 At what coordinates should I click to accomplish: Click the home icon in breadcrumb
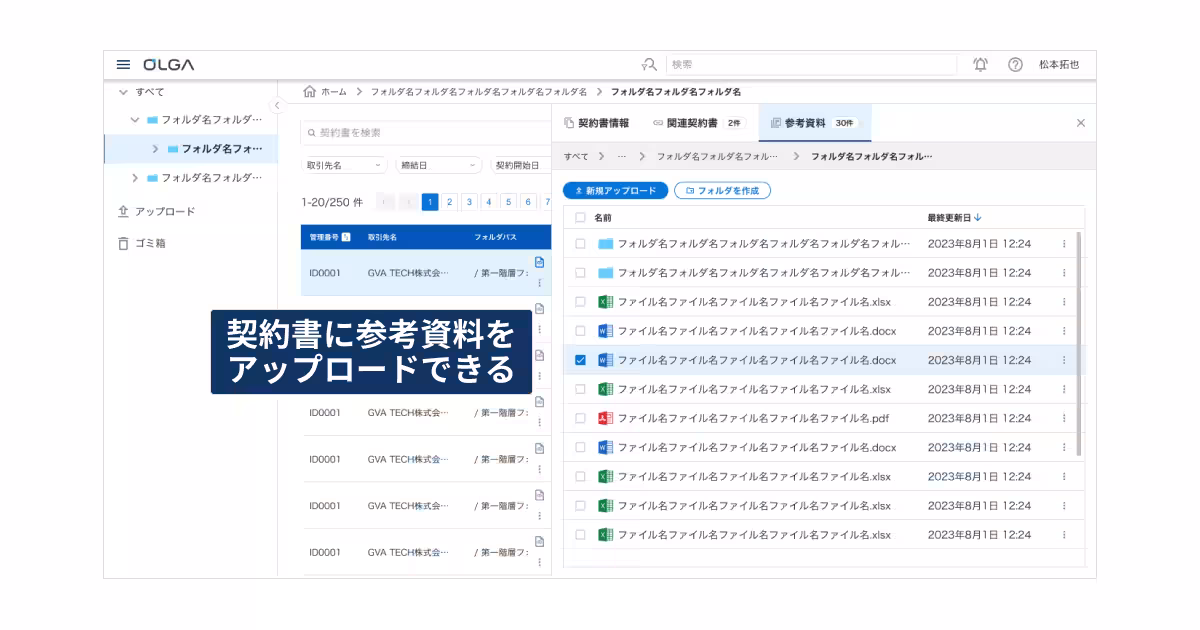tap(310, 92)
